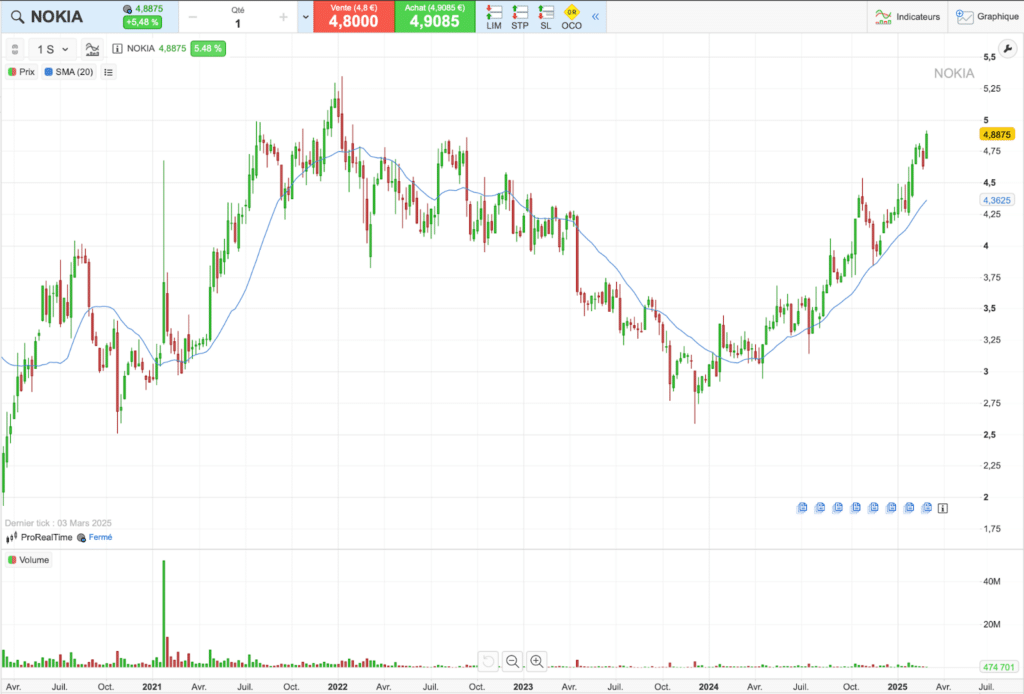Open the boxed info icon near news icons
The width and height of the screenshot is (1024, 694).
[943, 508]
